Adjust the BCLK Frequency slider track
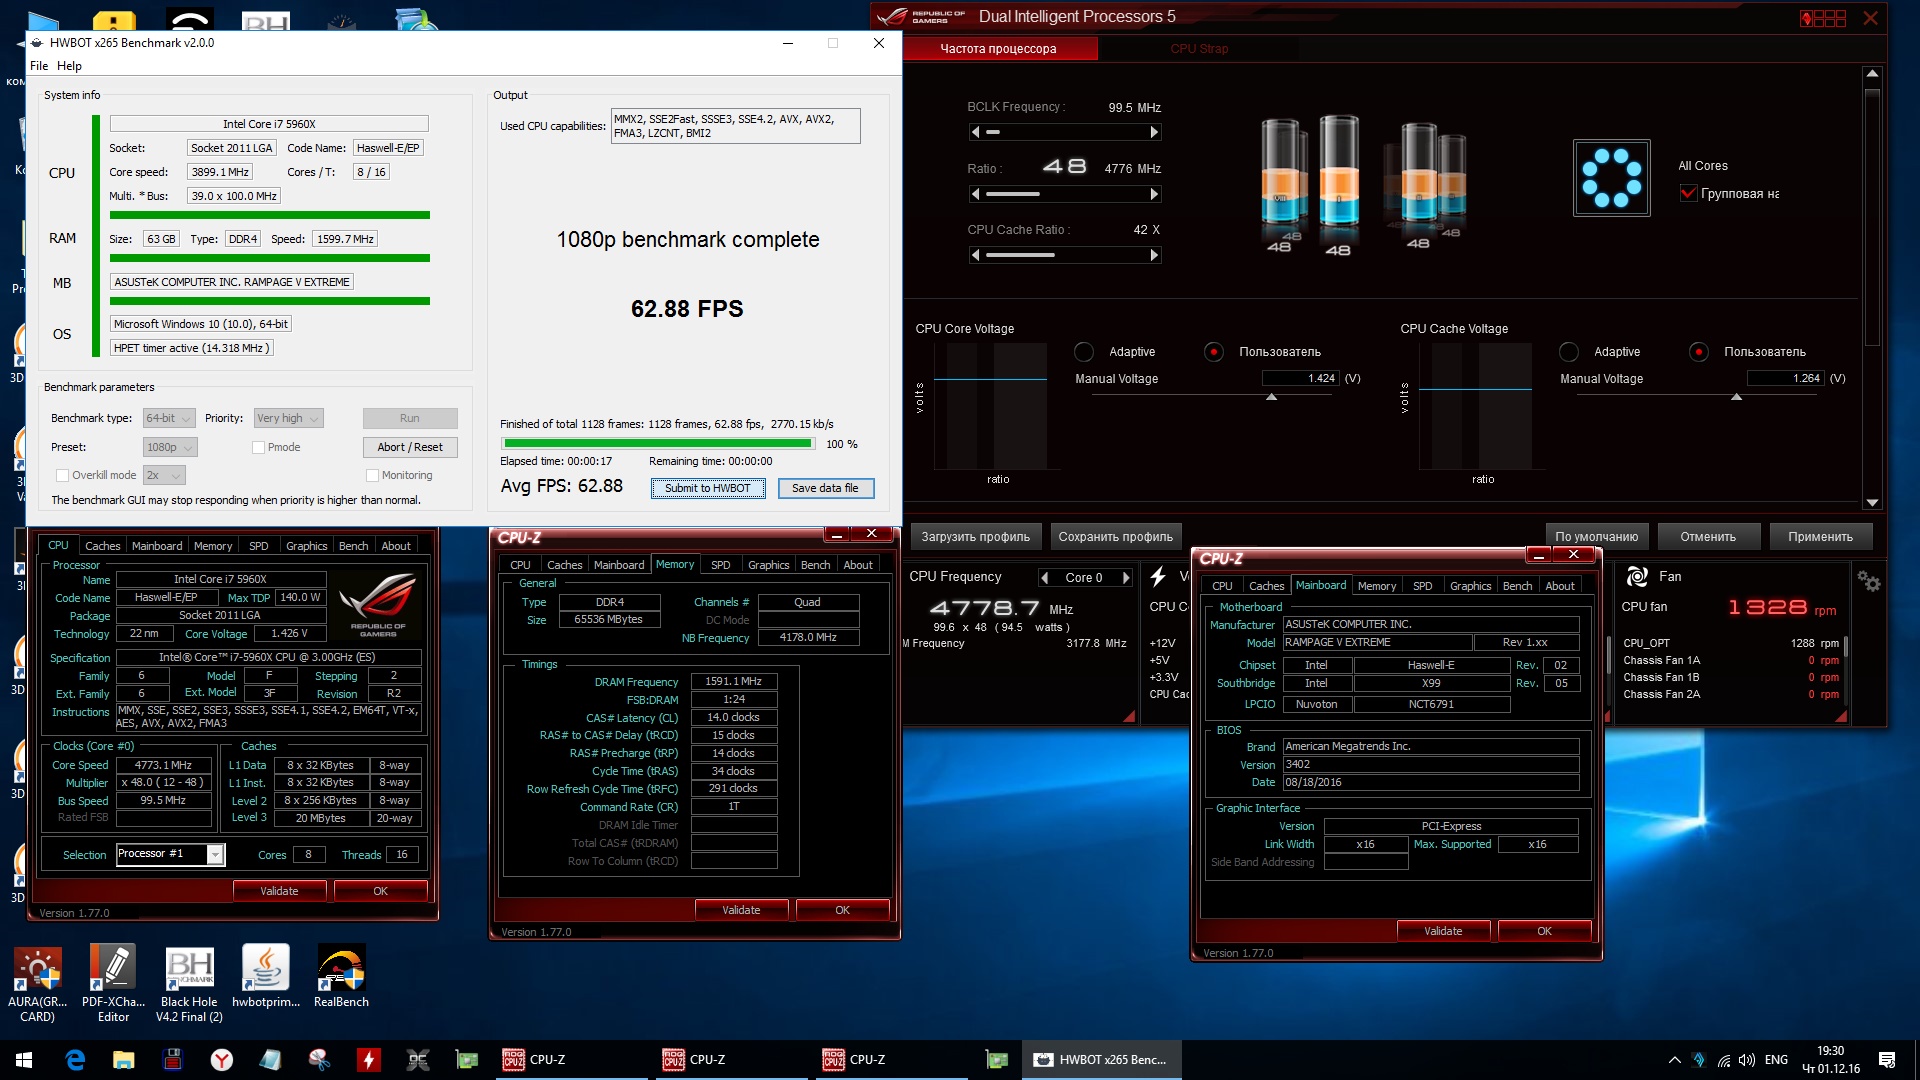Viewport: 1920px width, 1080px height. (x=1065, y=132)
